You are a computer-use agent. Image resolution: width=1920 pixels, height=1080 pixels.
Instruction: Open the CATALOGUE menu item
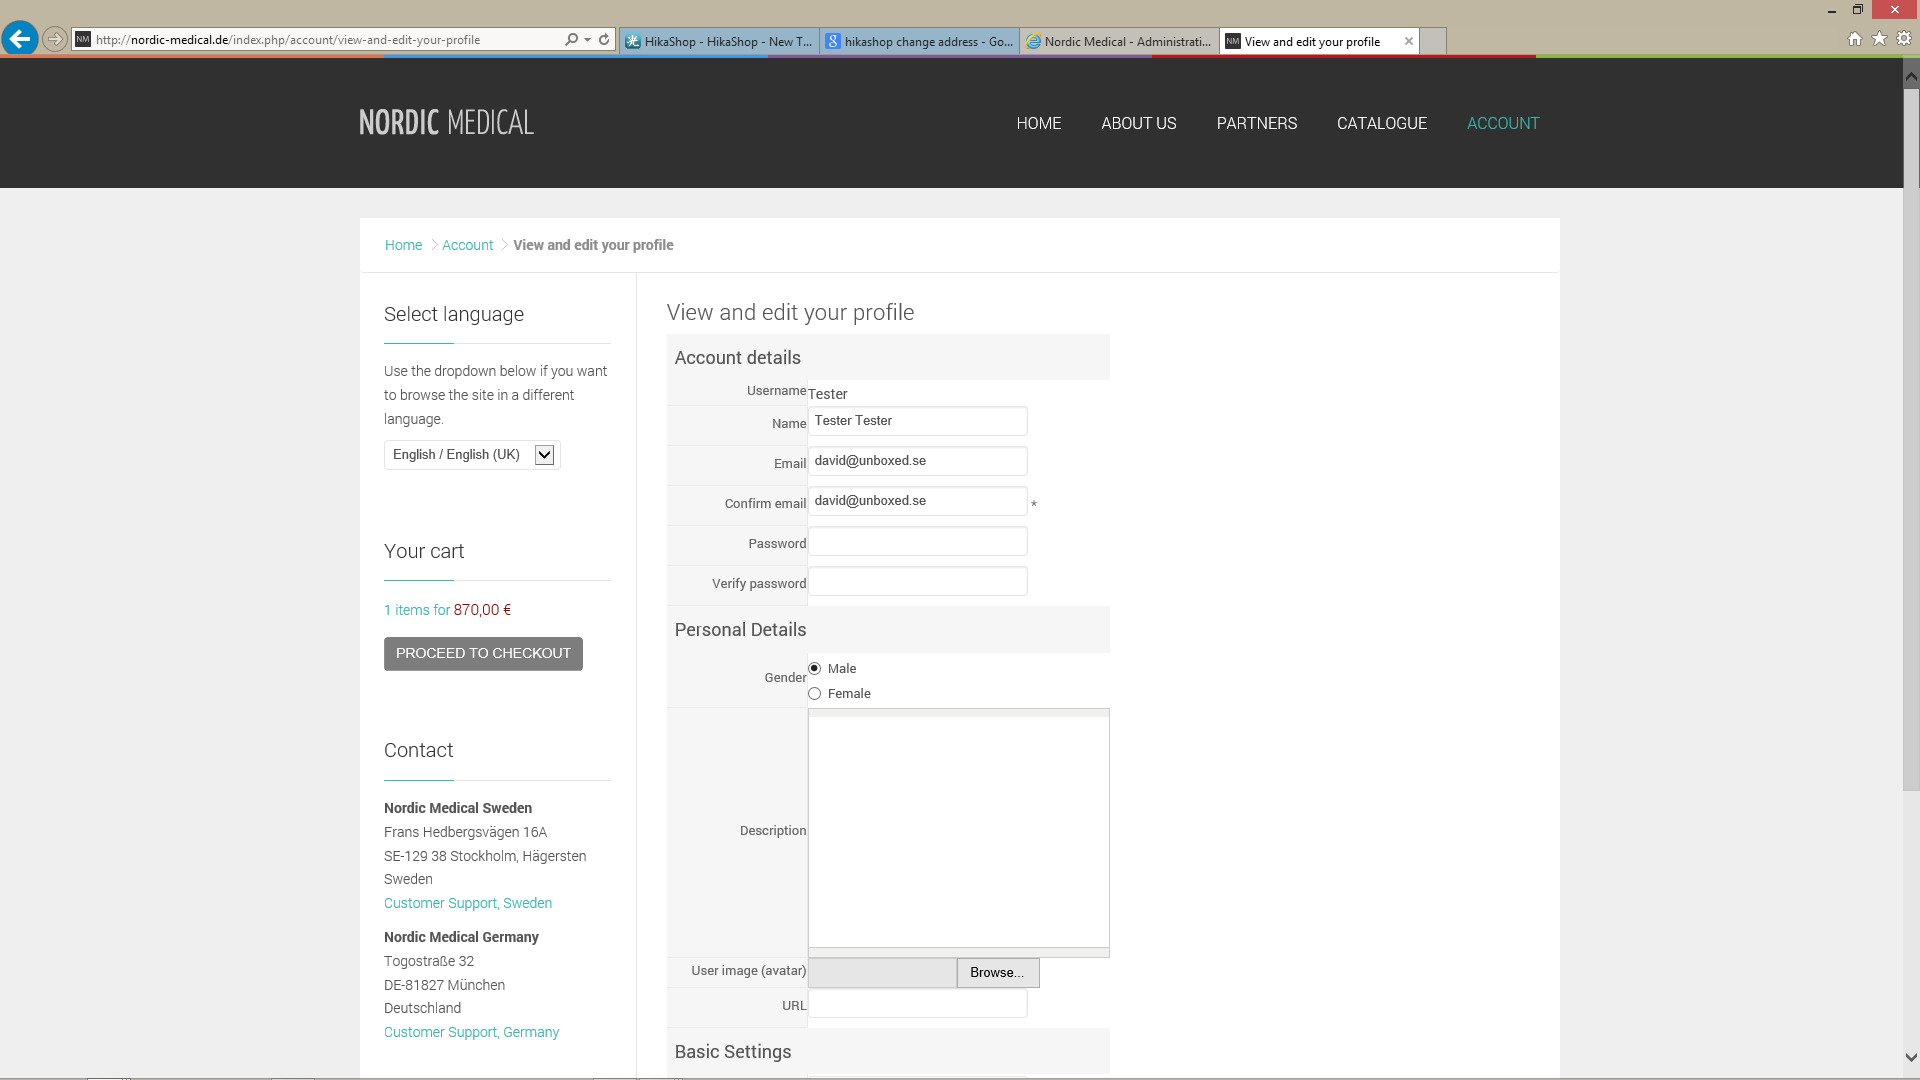[x=1381, y=123]
